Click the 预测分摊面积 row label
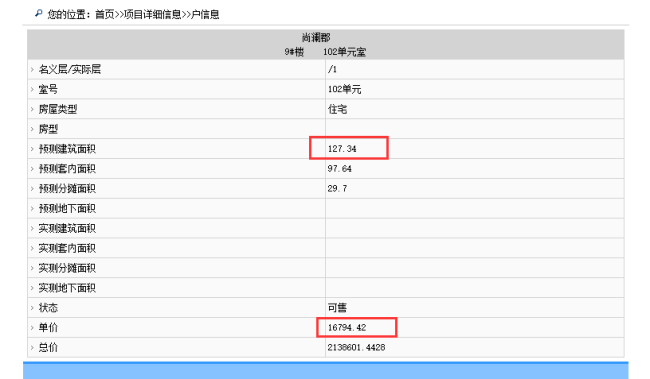 pos(67,189)
